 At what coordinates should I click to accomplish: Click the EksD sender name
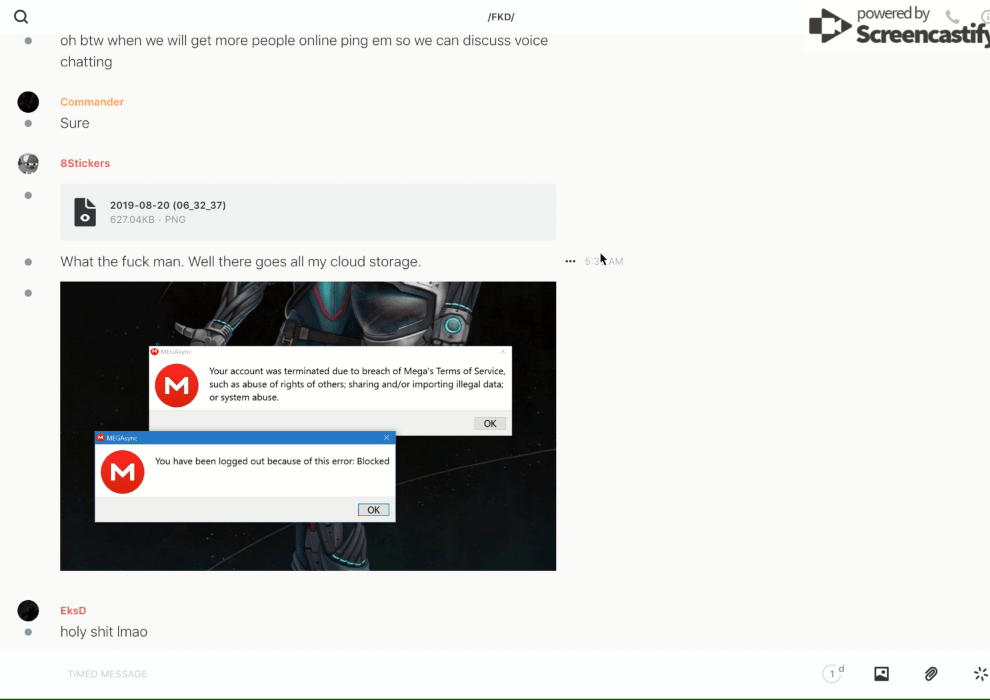[73, 610]
